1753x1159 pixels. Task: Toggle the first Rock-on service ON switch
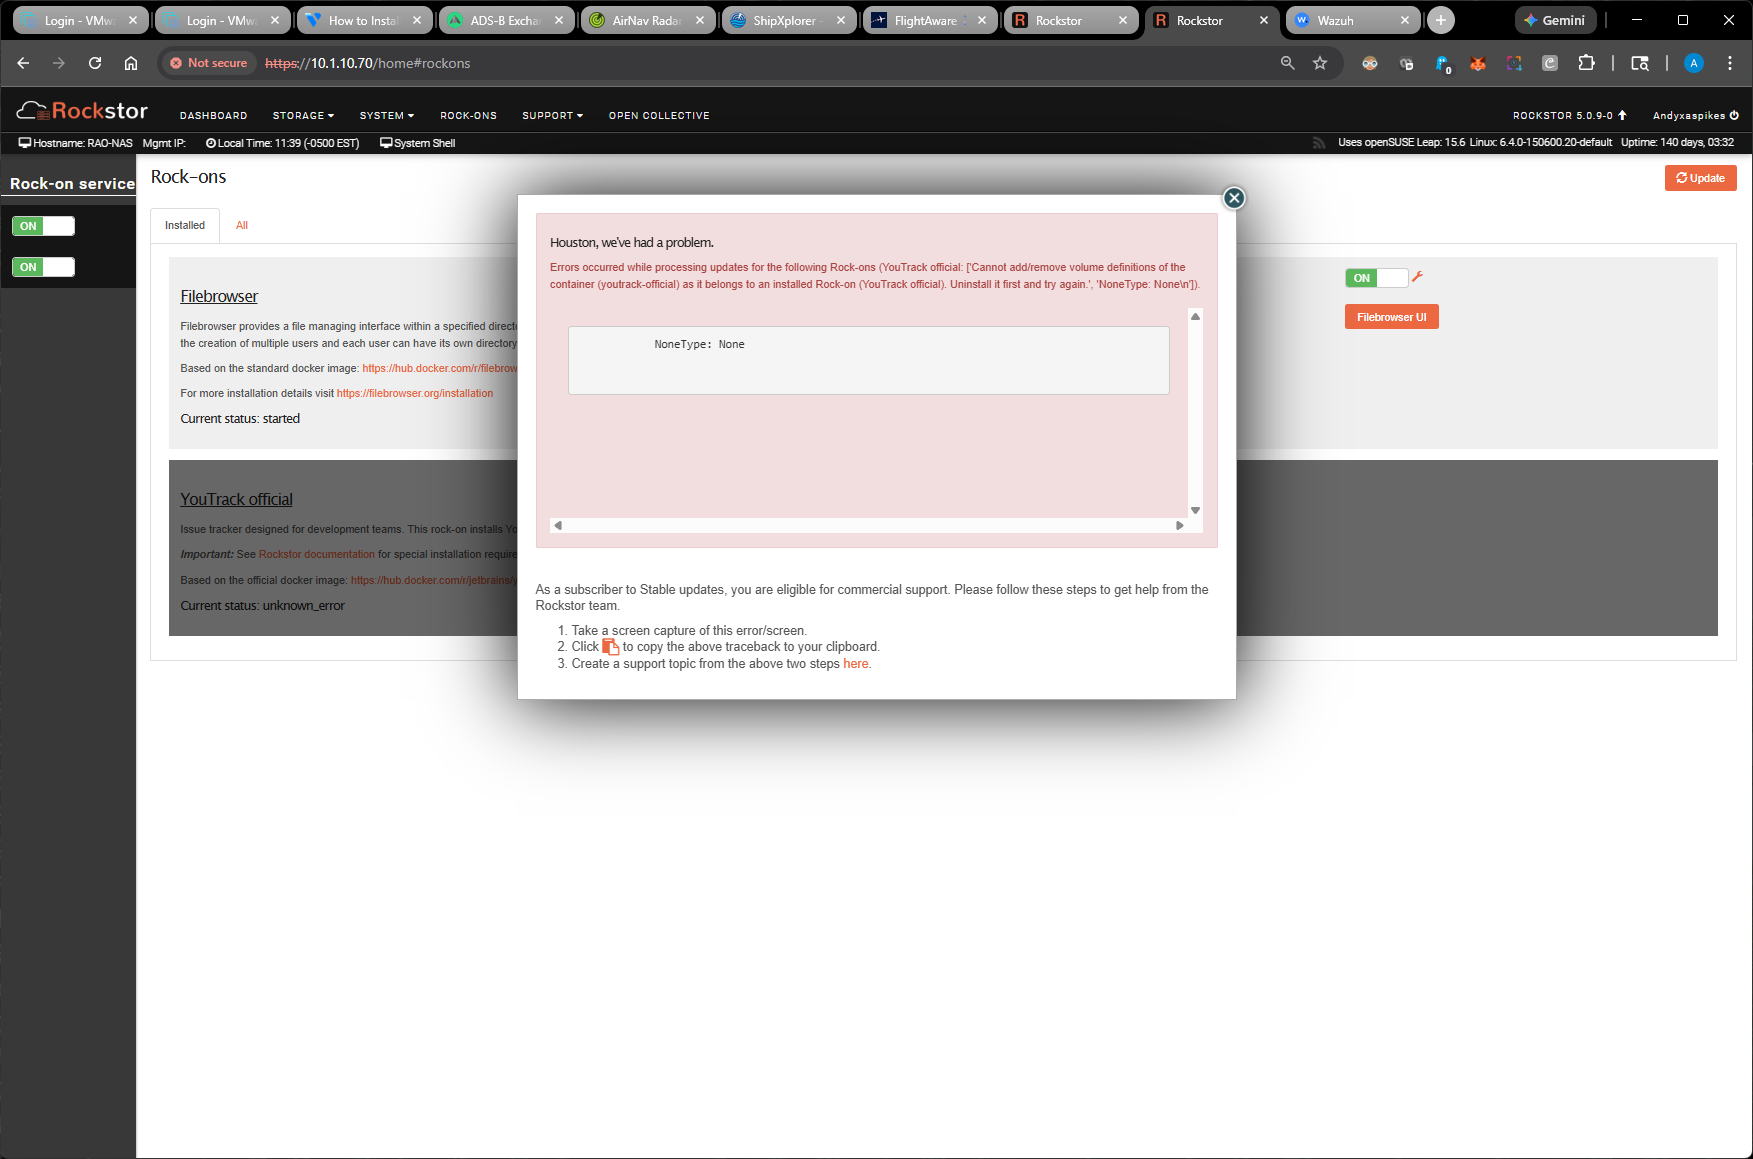(43, 226)
